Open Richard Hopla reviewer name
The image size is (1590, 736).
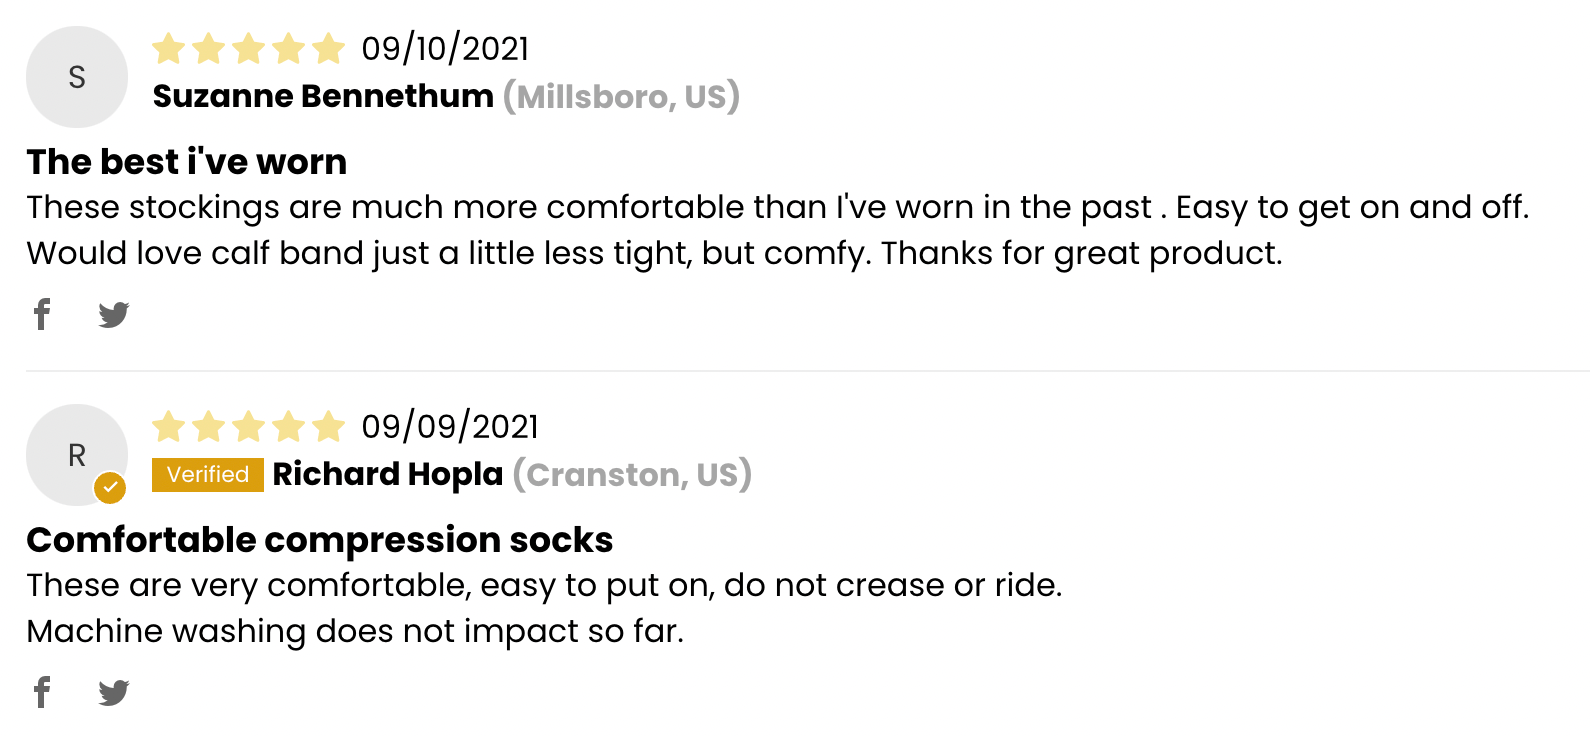[388, 474]
